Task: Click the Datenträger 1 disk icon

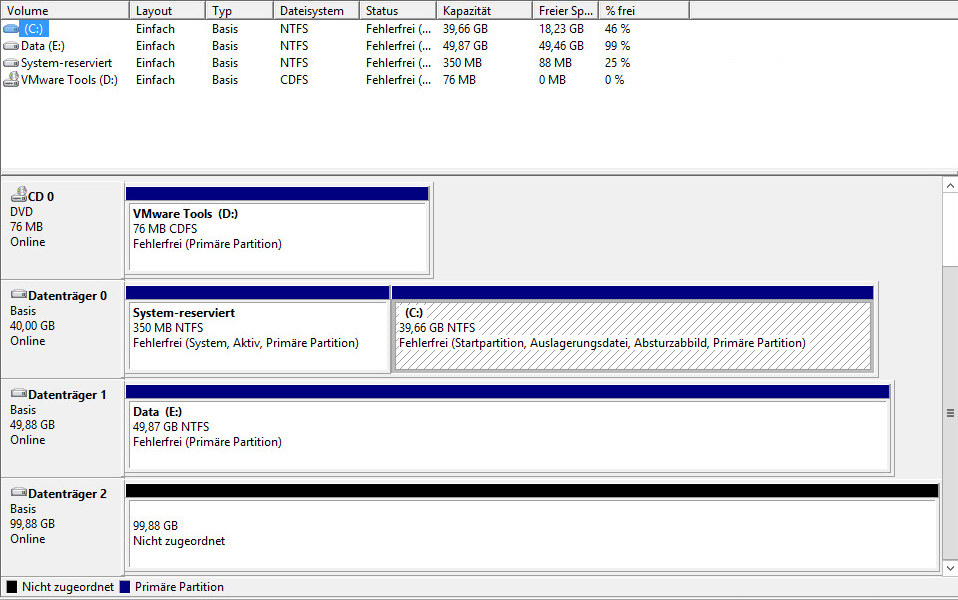Action: [x=19, y=393]
